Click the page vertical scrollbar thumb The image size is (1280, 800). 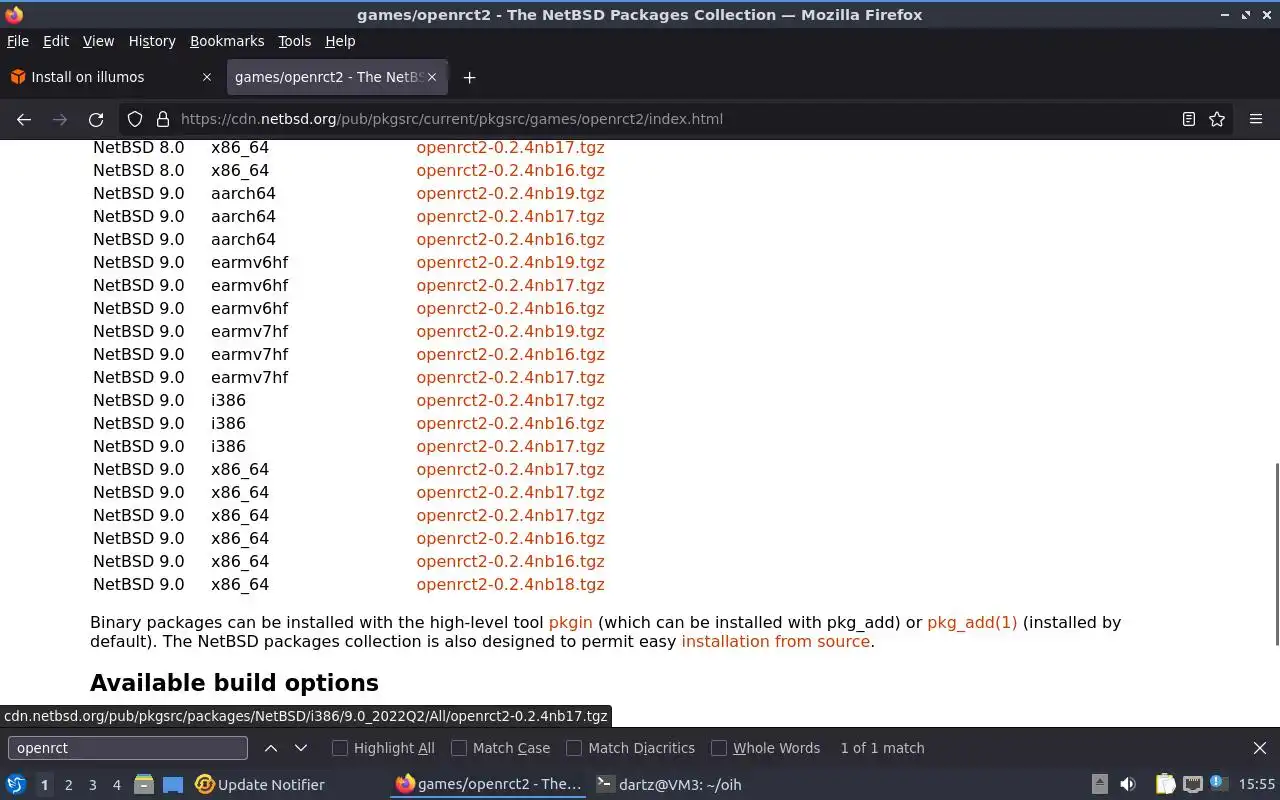[1275, 554]
